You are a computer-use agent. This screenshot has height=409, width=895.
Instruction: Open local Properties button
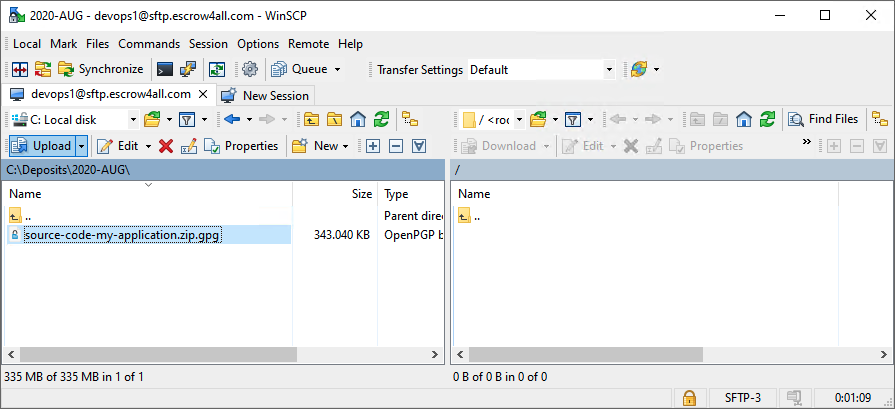click(241, 146)
